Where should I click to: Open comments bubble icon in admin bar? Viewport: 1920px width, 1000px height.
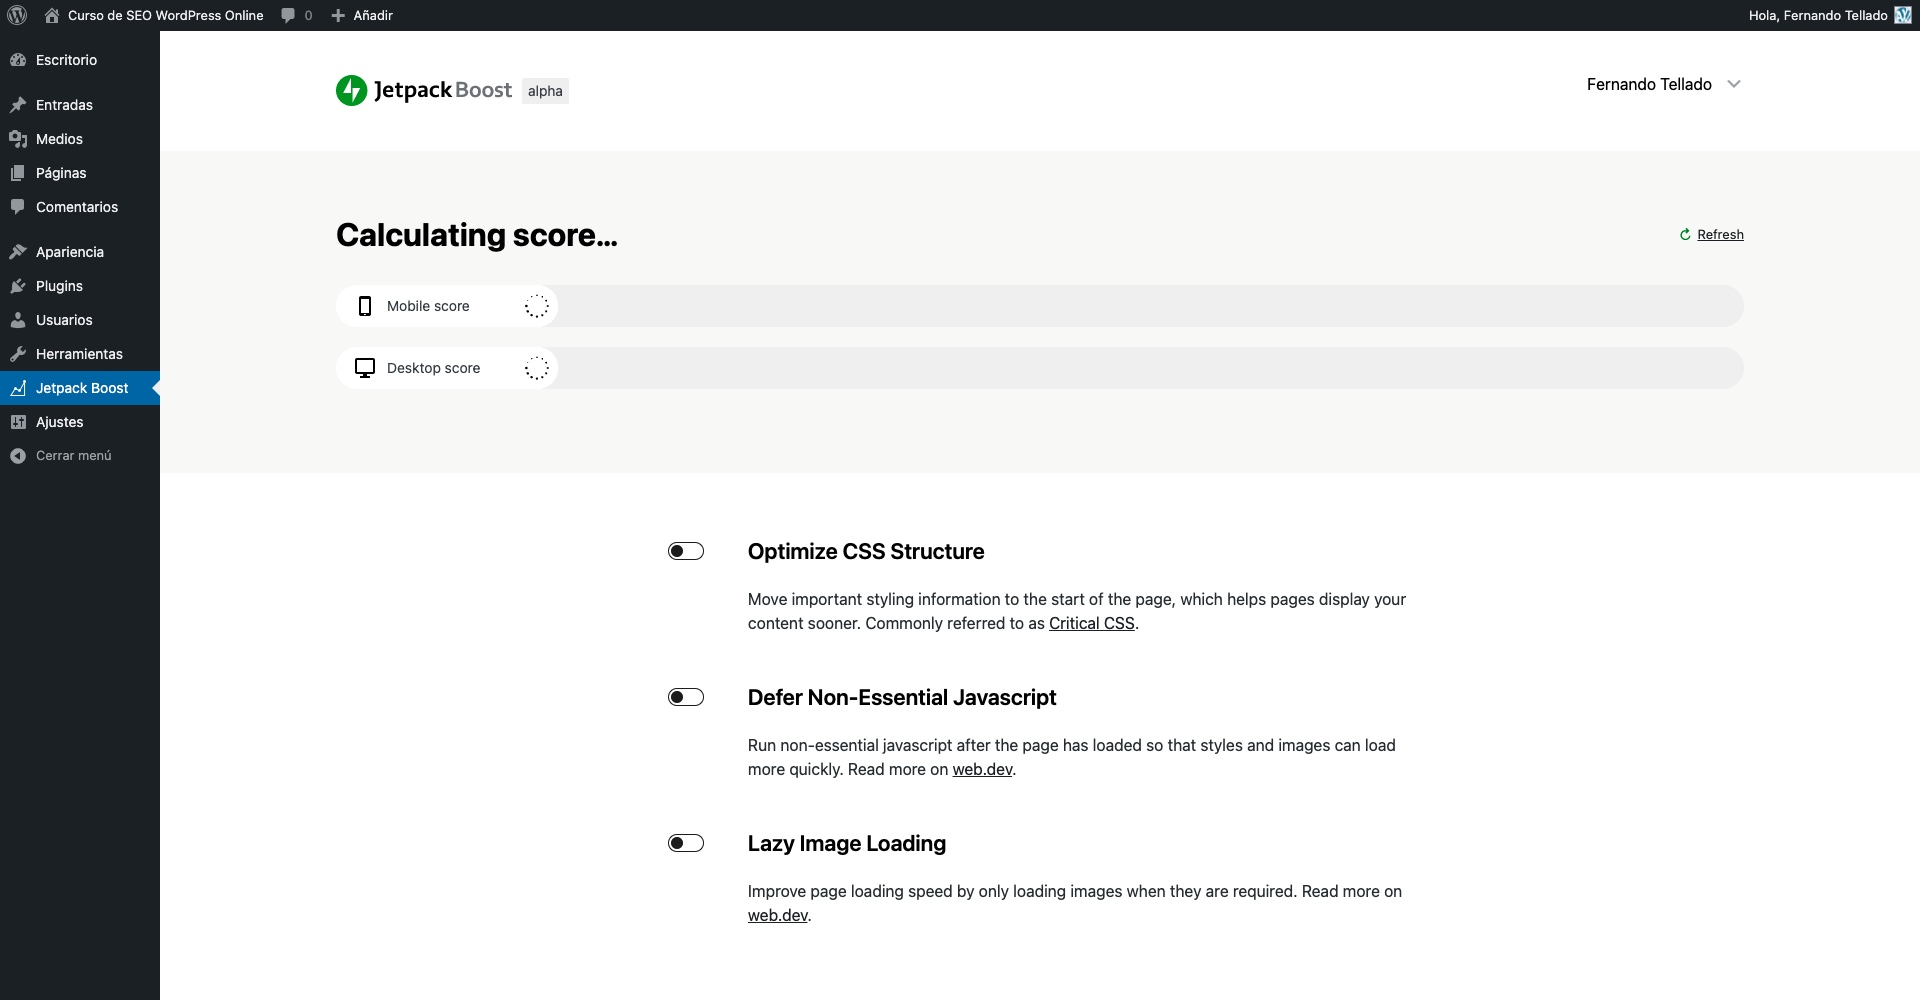pos(288,15)
